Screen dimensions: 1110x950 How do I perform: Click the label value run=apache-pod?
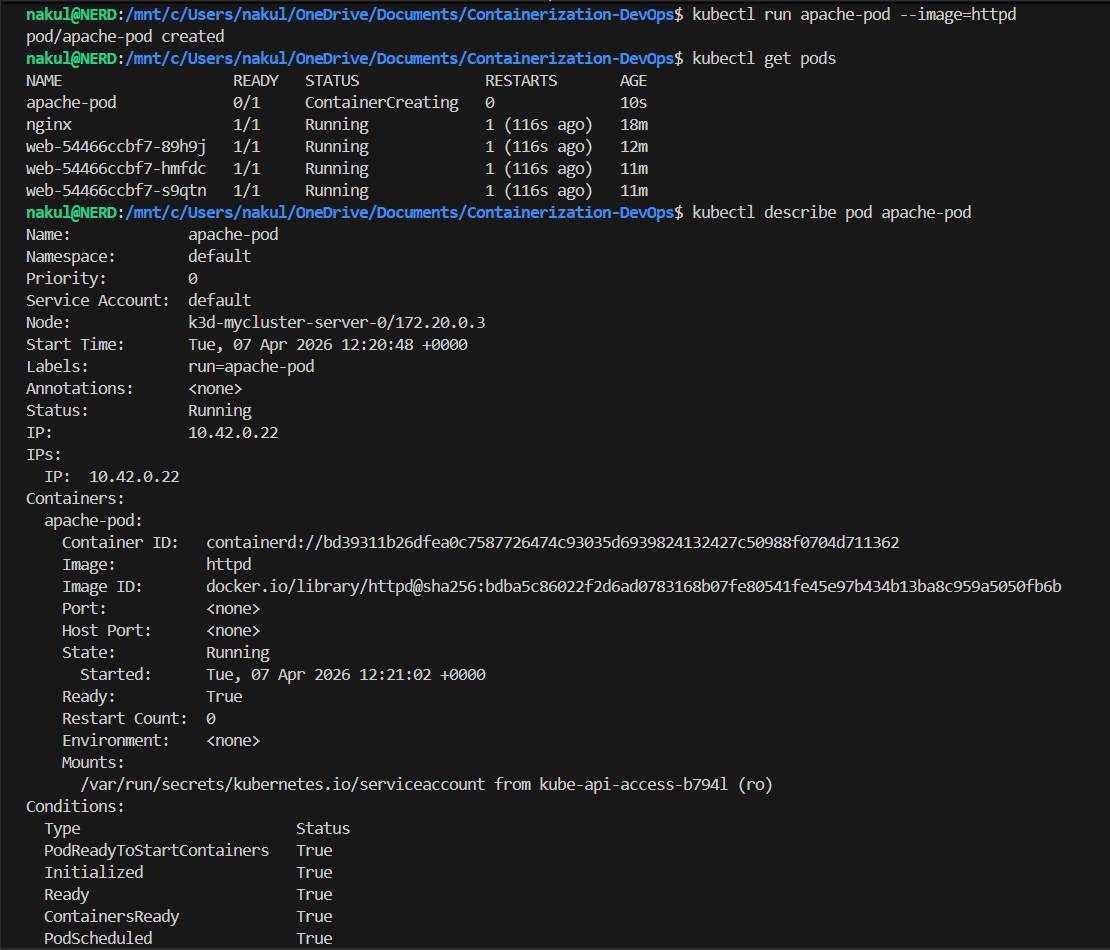pyautogui.click(x=251, y=366)
